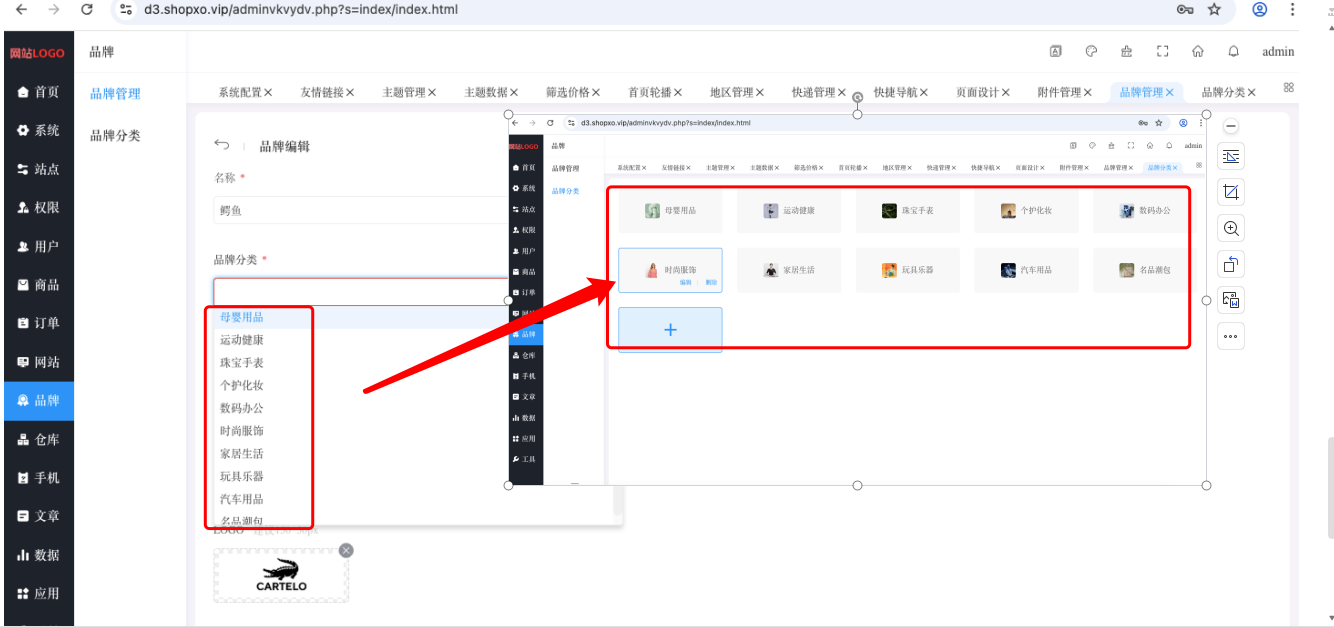Open the 数据 section in the sidebar
1334x627 pixels.
[37, 555]
